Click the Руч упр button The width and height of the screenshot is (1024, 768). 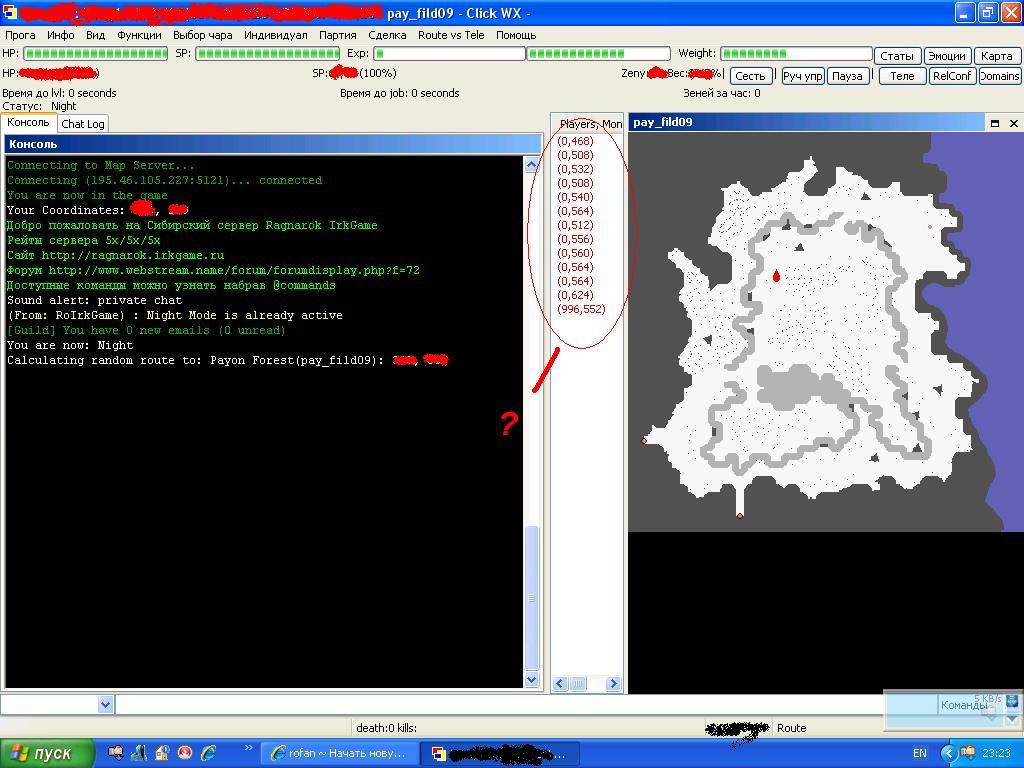coord(803,76)
